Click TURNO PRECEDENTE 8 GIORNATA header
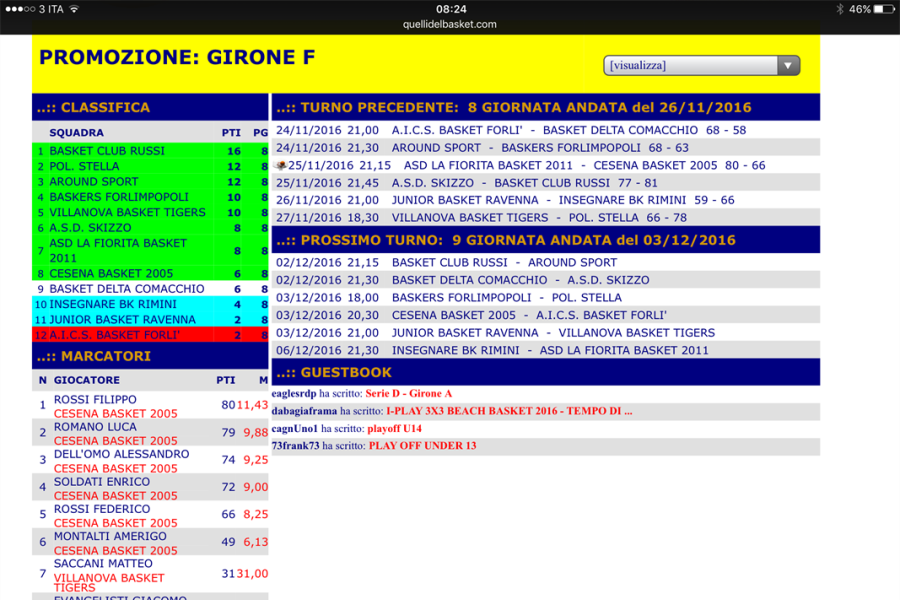This screenshot has height=600, width=900. tap(546, 107)
